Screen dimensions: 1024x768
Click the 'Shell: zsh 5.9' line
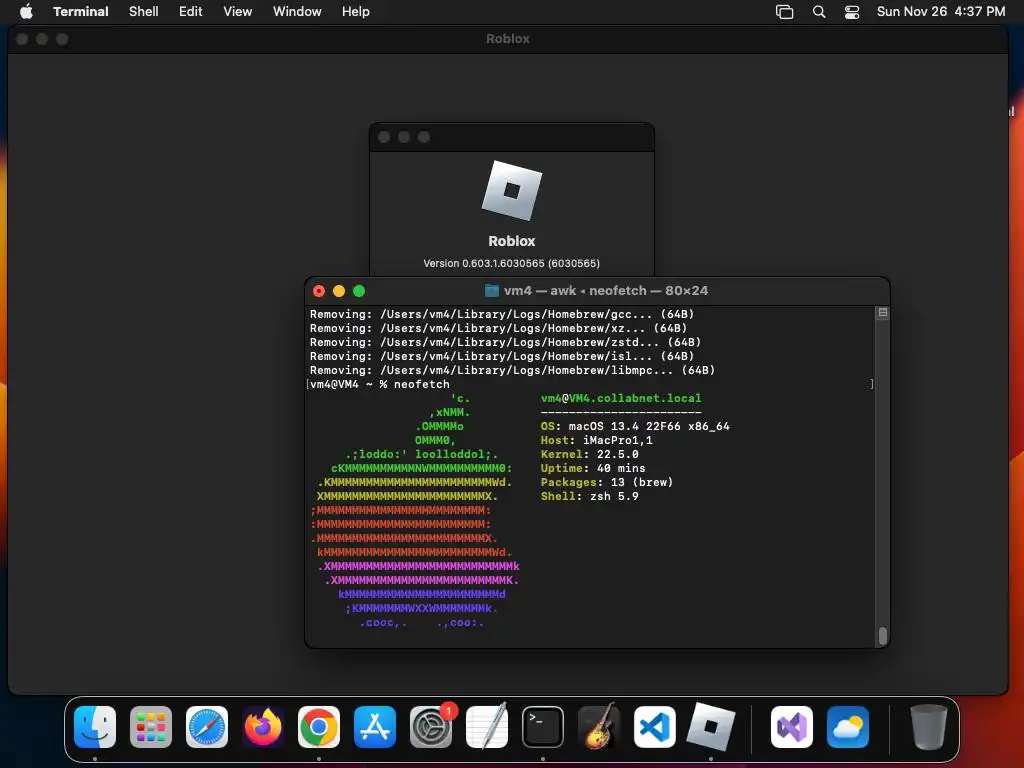tap(590, 496)
